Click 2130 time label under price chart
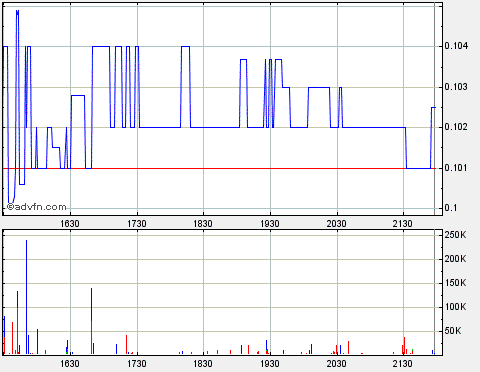The image size is (480, 372). [403, 223]
